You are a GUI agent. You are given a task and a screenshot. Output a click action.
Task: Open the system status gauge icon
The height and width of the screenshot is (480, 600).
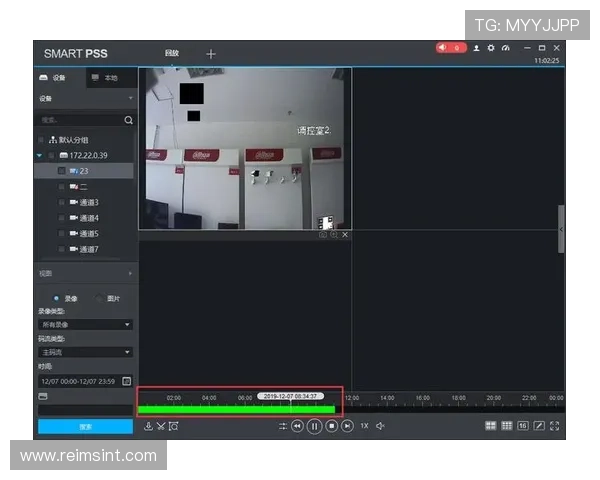[505, 48]
